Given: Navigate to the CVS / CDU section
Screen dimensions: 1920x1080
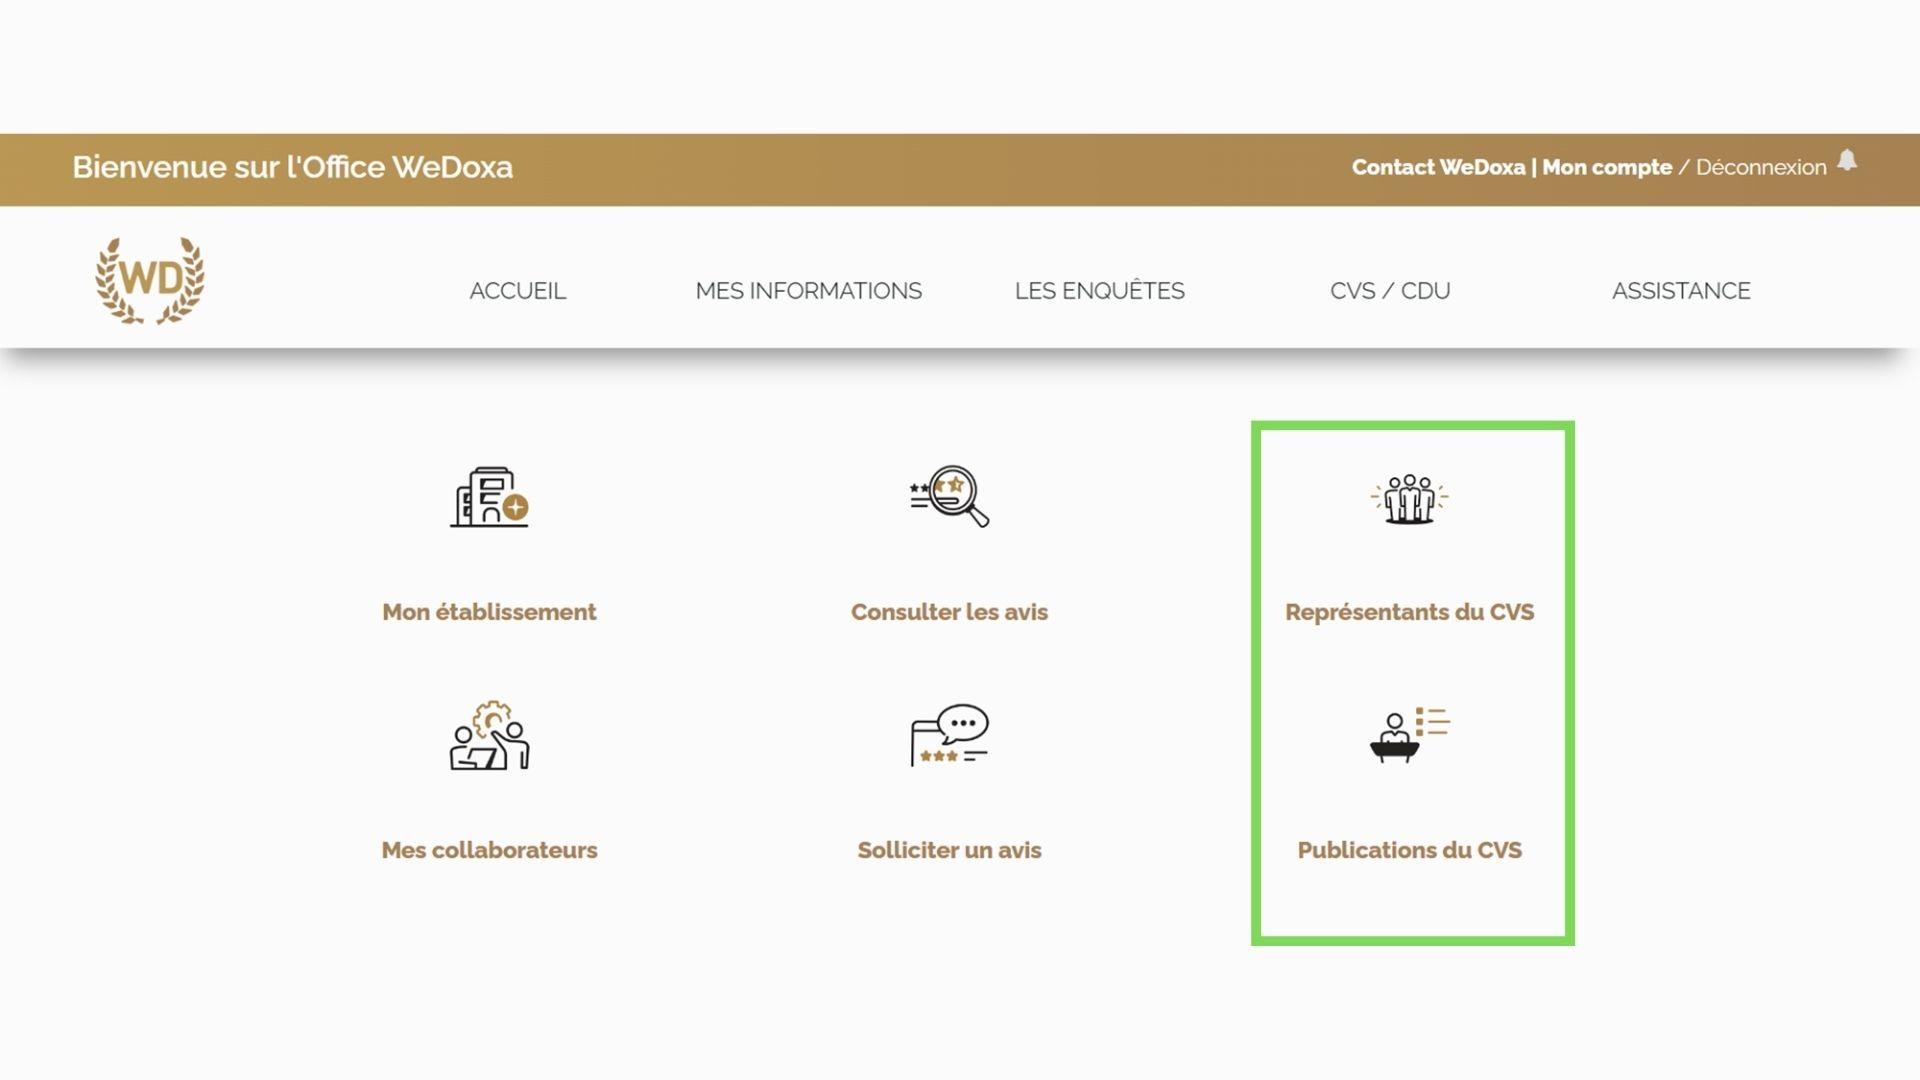Looking at the screenshot, I should point(1389,291).
